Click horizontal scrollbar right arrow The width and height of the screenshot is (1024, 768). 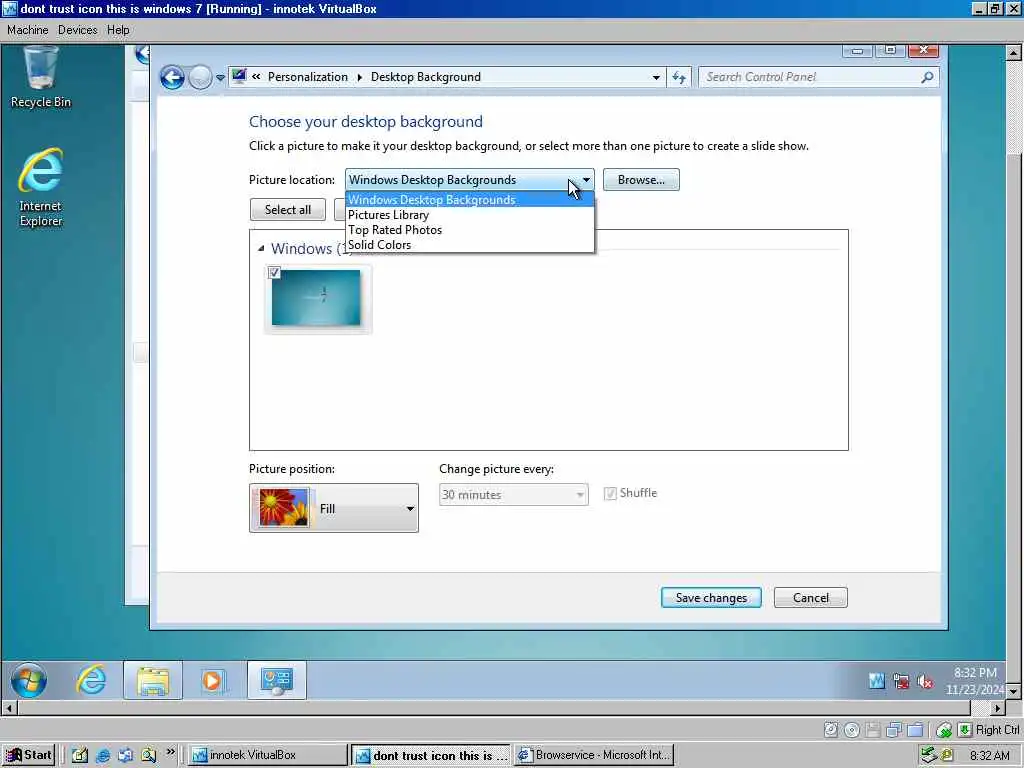pos(997,708)
